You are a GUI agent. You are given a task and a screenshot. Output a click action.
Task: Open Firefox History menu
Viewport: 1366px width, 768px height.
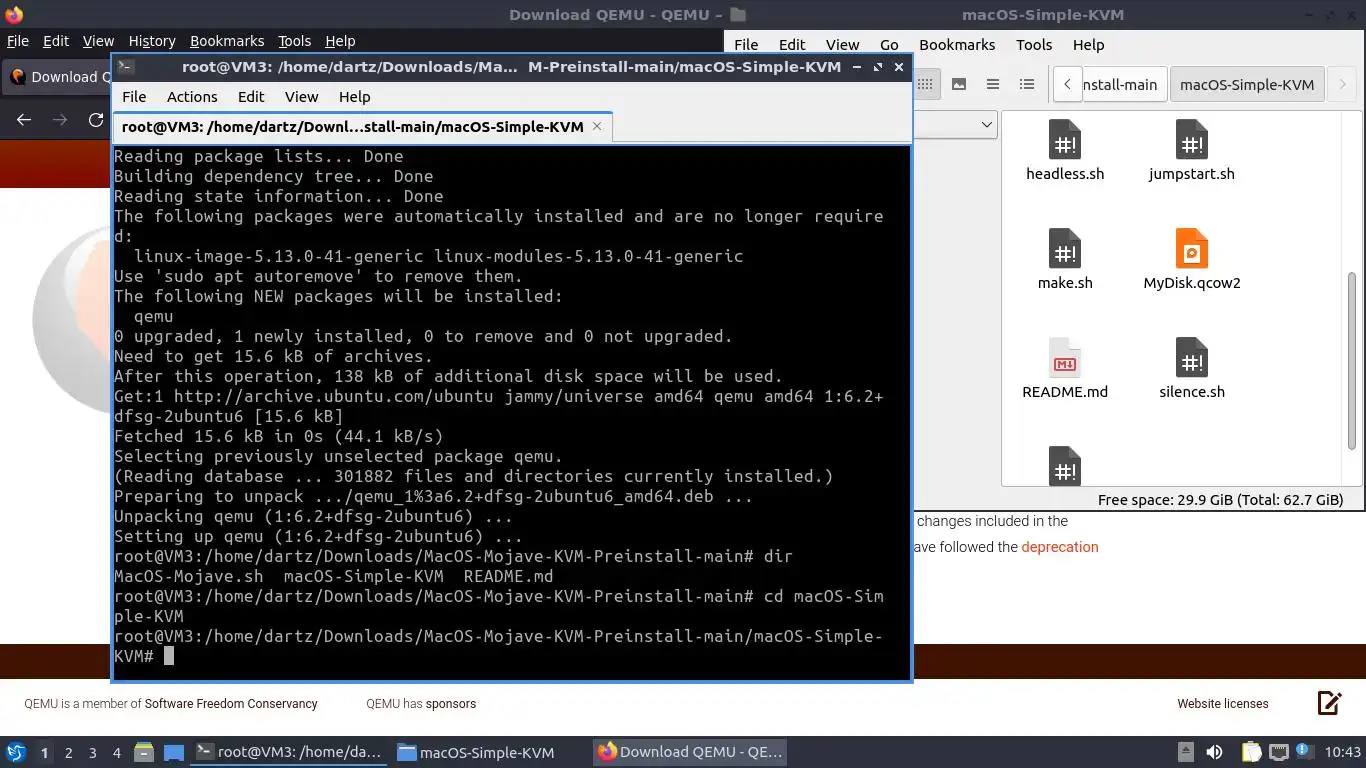pyautogui.click(x=152, y=41)
